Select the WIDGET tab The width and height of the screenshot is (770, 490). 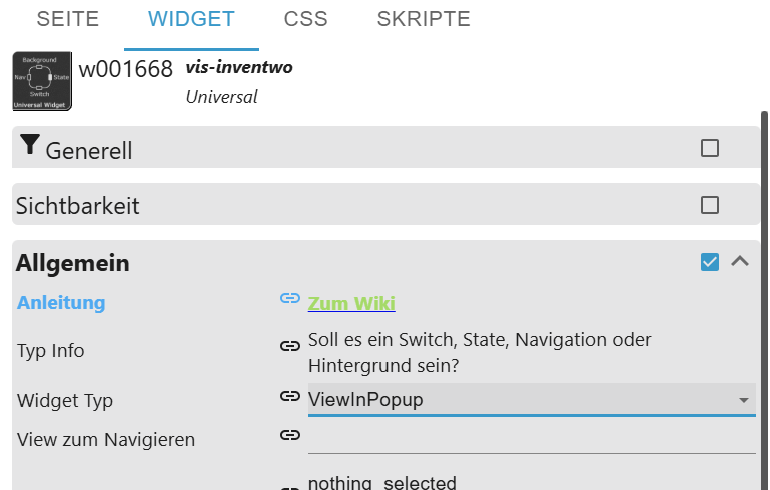pyautogui.click(x=191, y=19)
